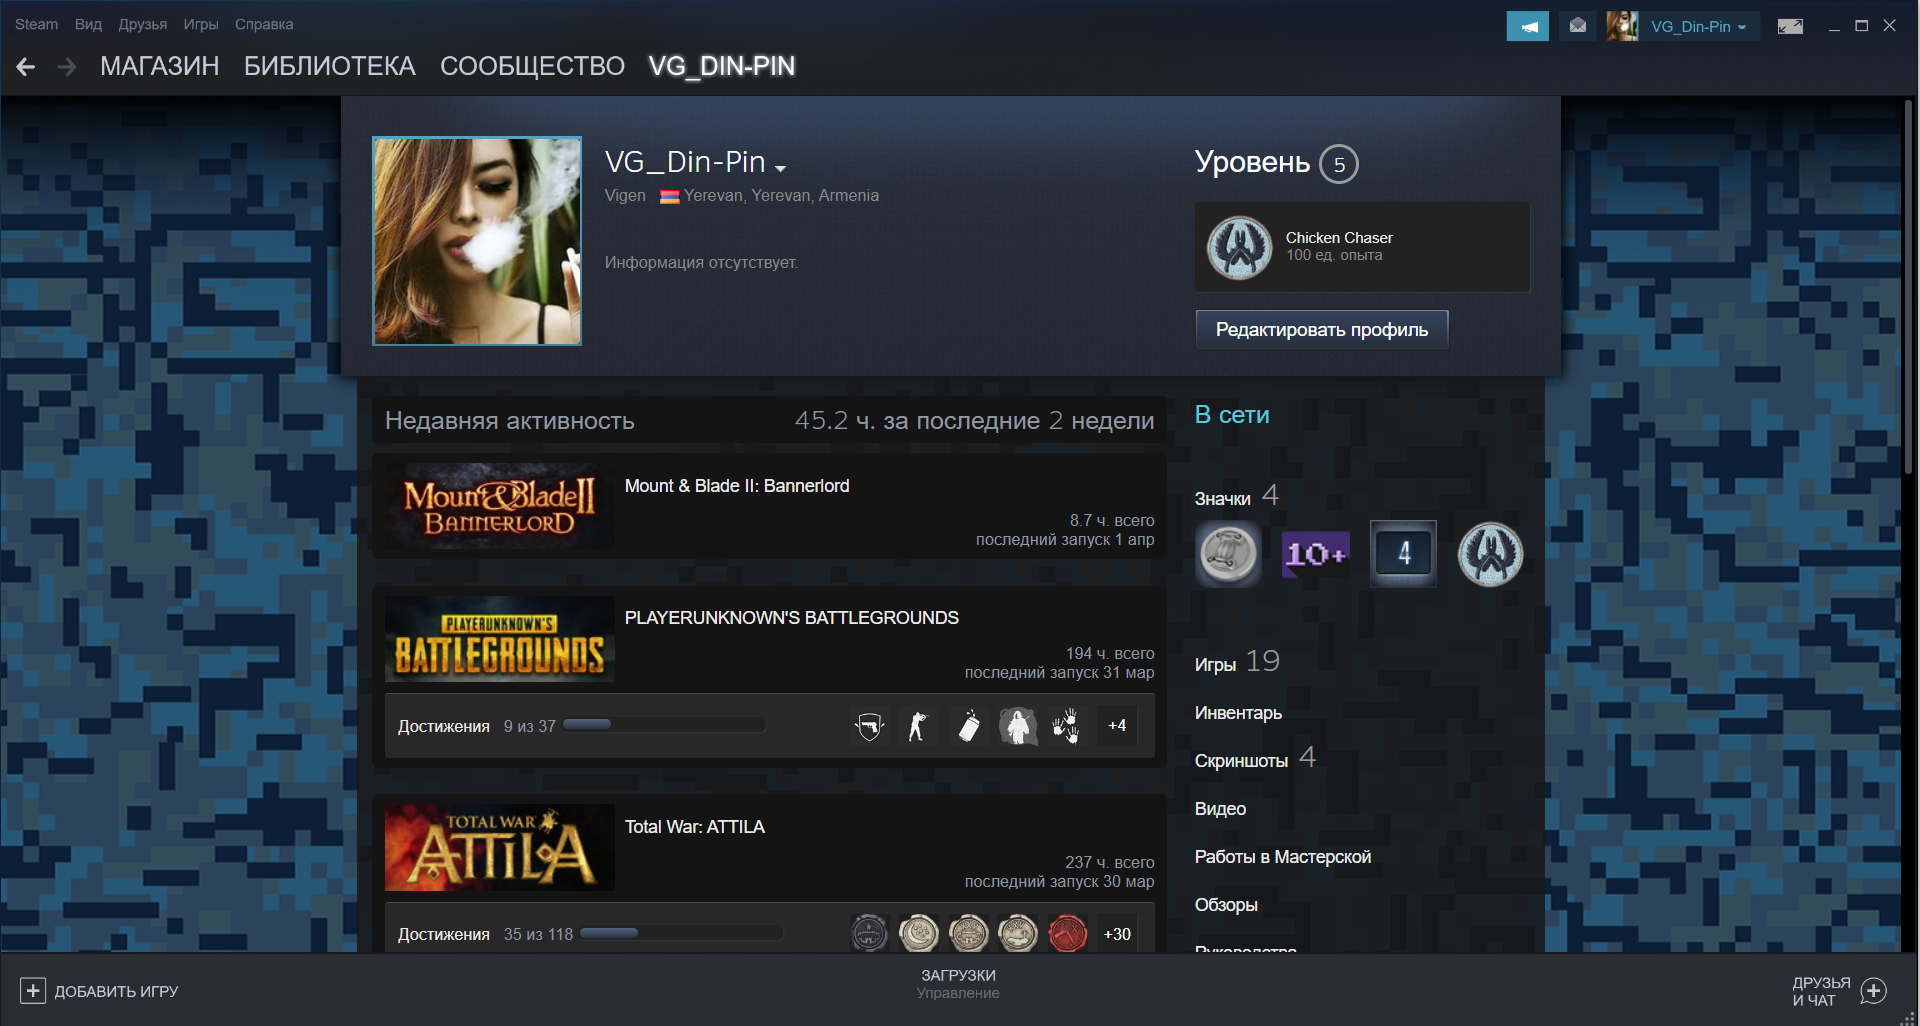Open the Вид menu

88,24
